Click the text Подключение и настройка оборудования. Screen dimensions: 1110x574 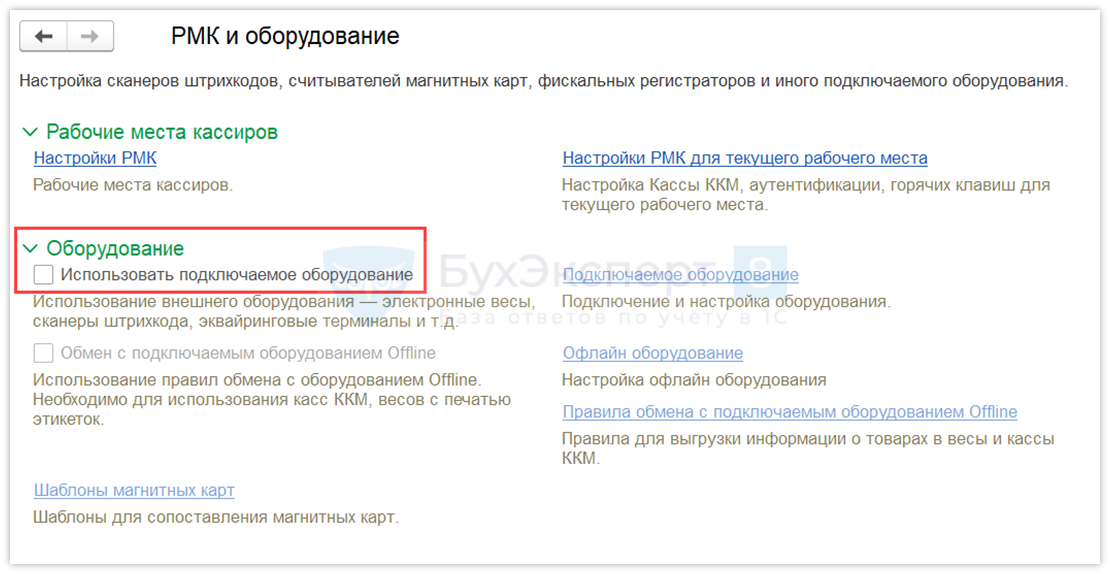[726, 302]
